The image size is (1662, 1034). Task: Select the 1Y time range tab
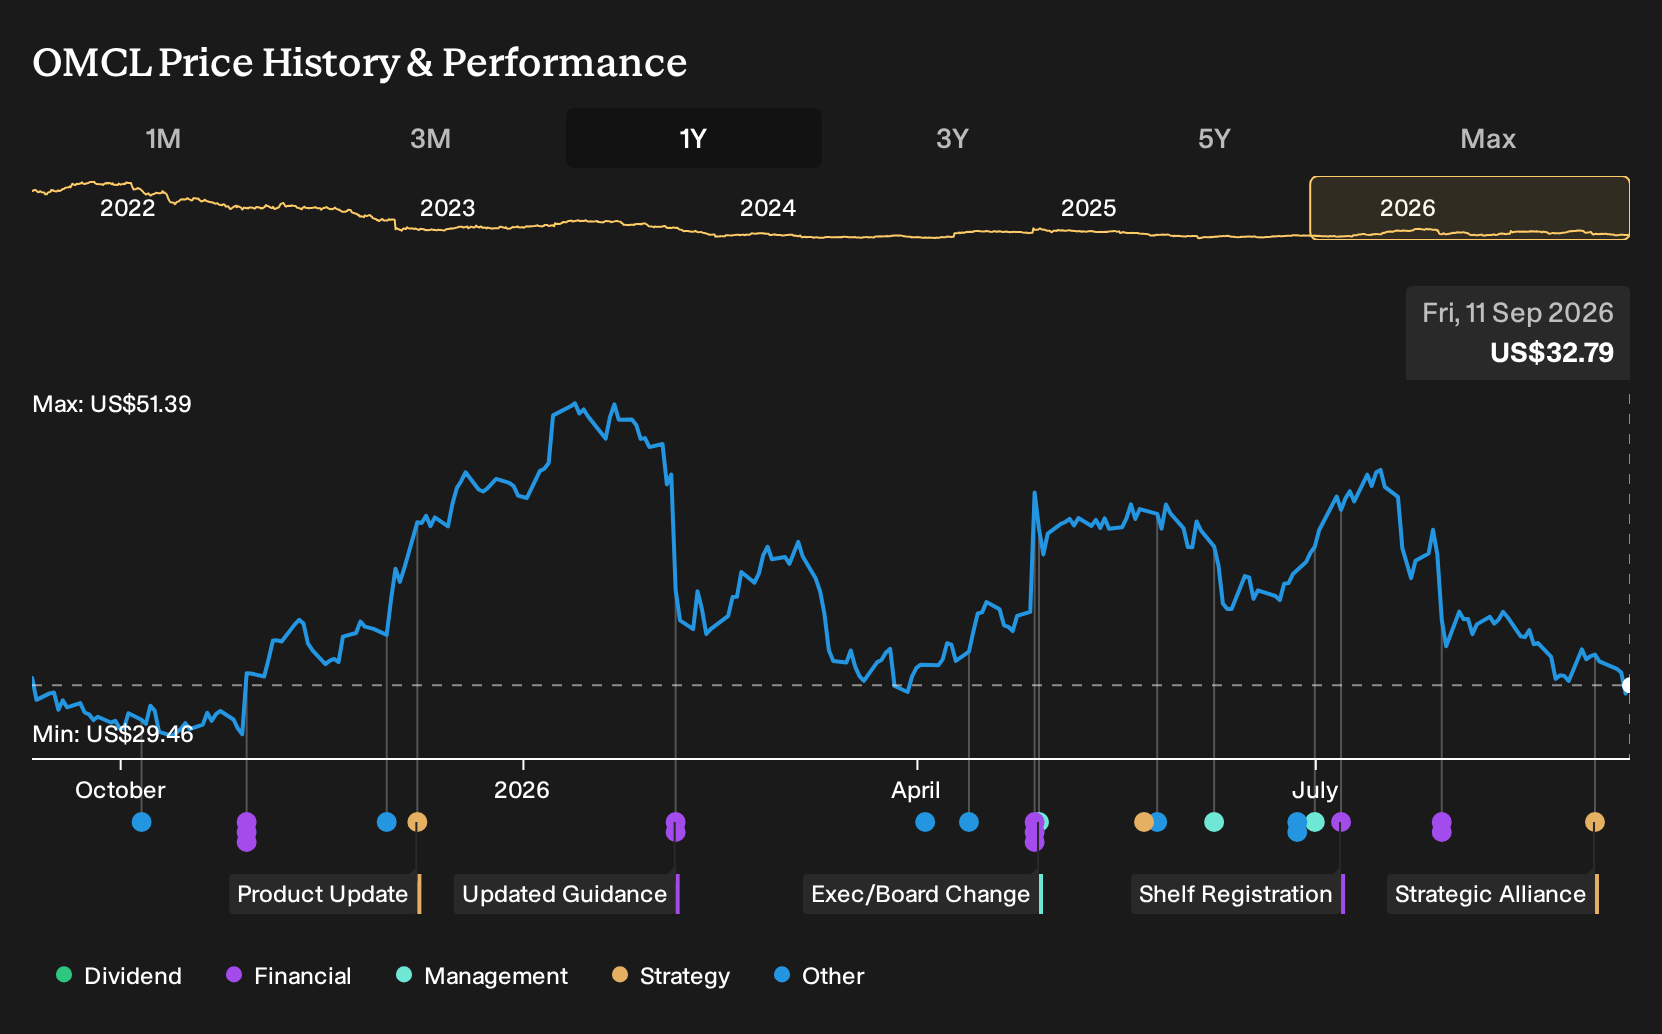pos(693,139)
